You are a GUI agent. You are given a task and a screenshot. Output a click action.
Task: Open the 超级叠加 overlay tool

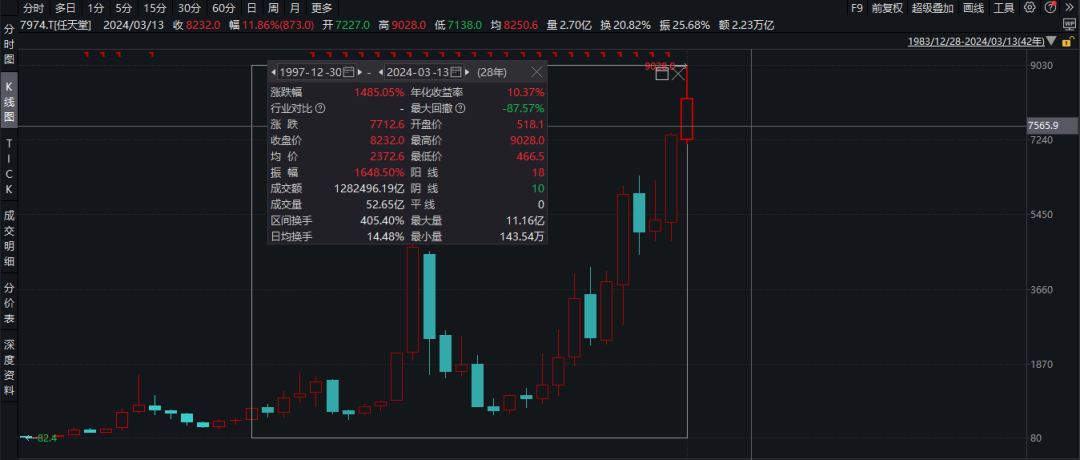(933, 8)
